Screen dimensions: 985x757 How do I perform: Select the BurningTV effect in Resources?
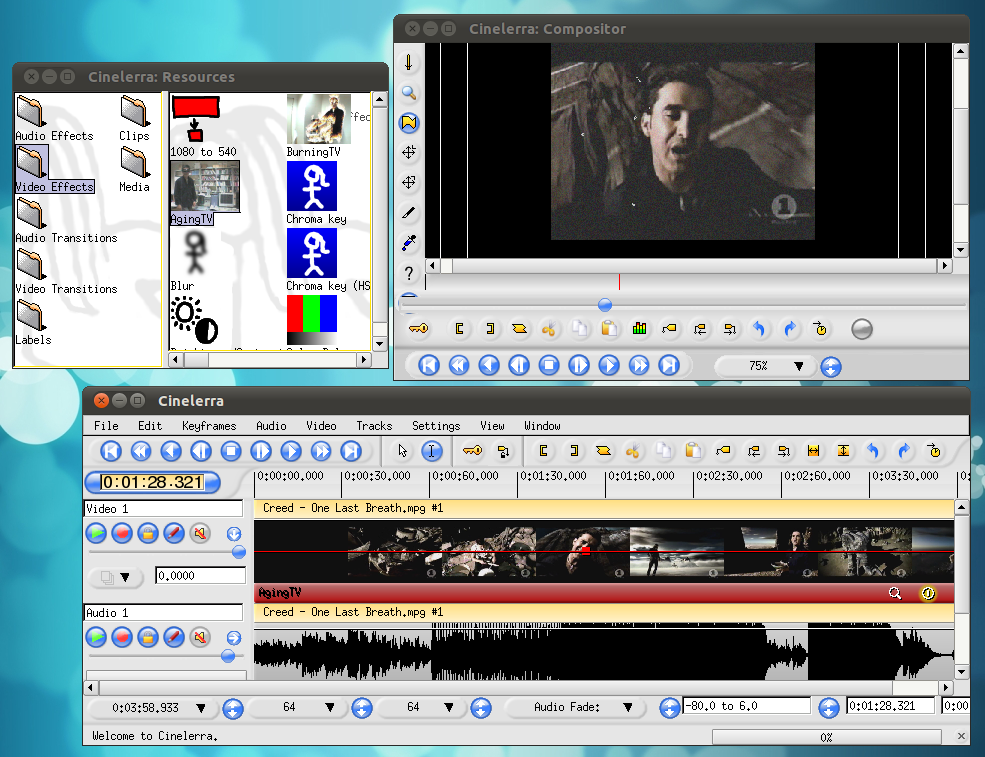[319, 126]
